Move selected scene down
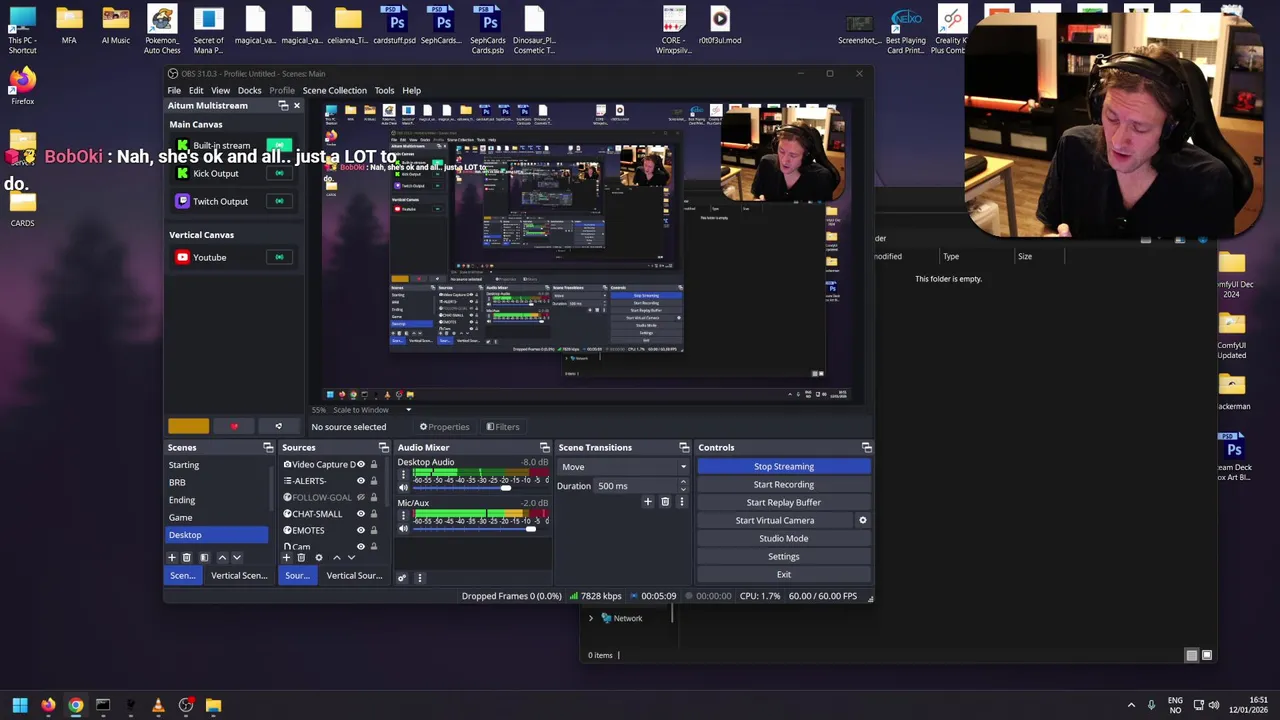The image size is (1280, 720). click(x=237, y=557)
